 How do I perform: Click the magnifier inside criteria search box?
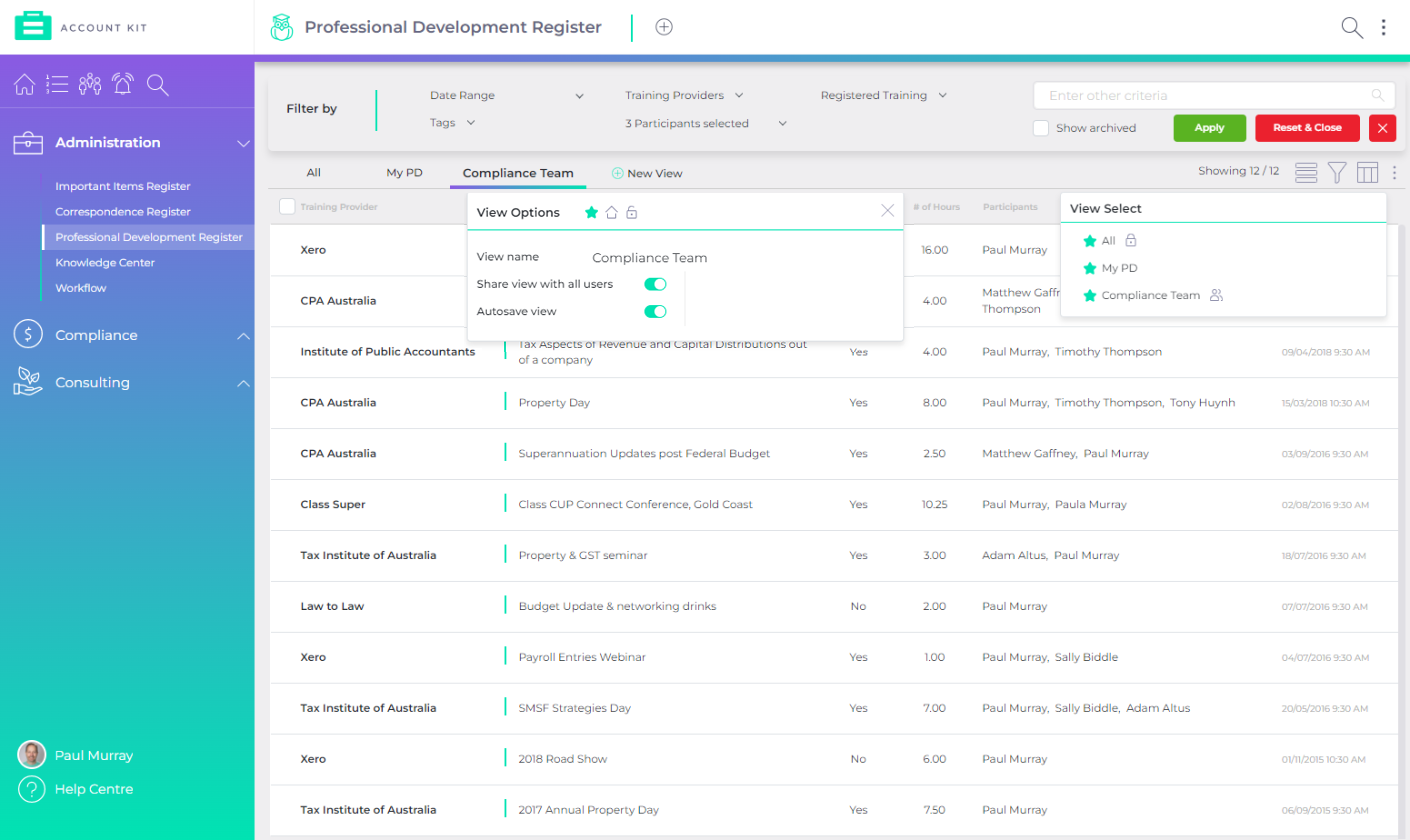tap(1378, 96)
